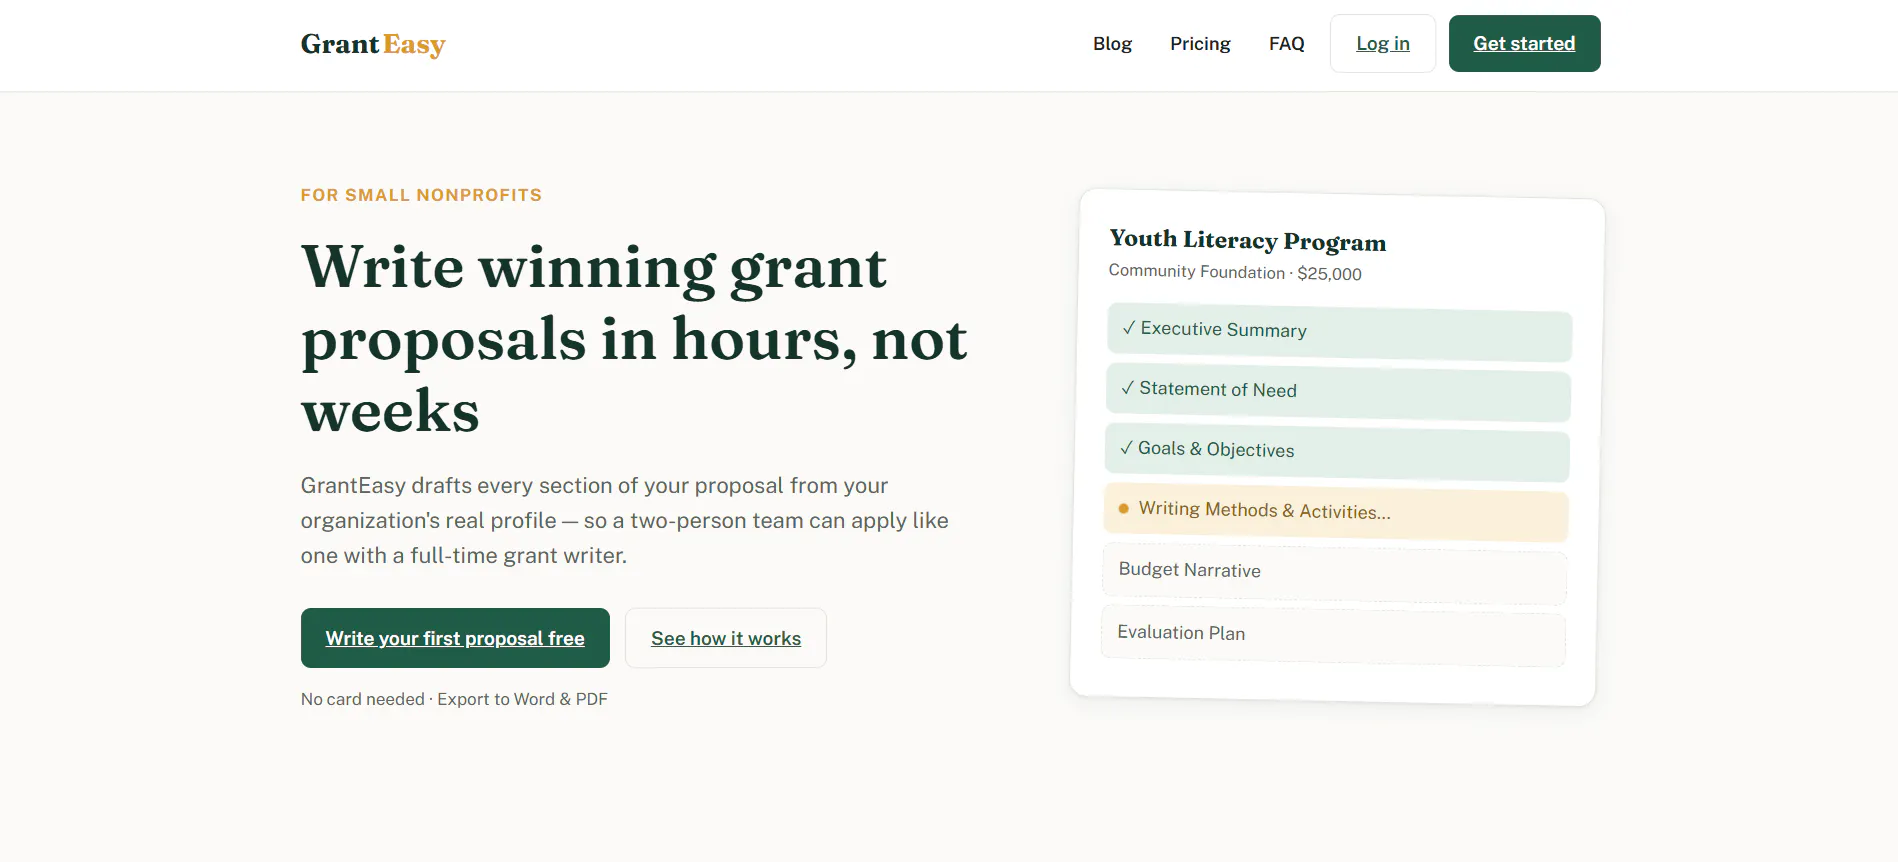Click See how it works
Viewport: 1898px width, 862px height.
726,638
